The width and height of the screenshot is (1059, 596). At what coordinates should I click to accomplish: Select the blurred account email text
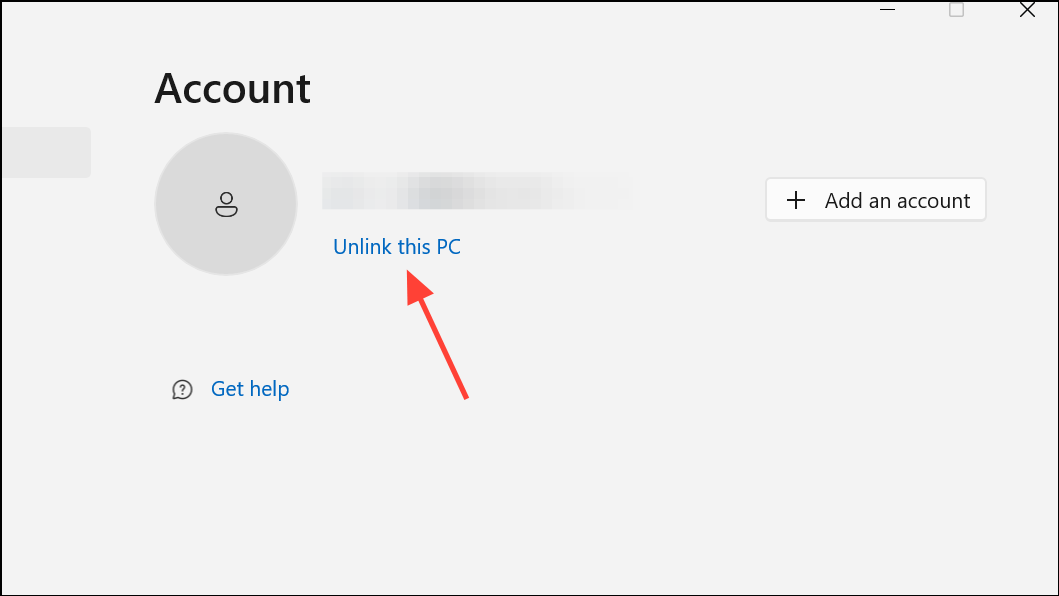[477, 191]
